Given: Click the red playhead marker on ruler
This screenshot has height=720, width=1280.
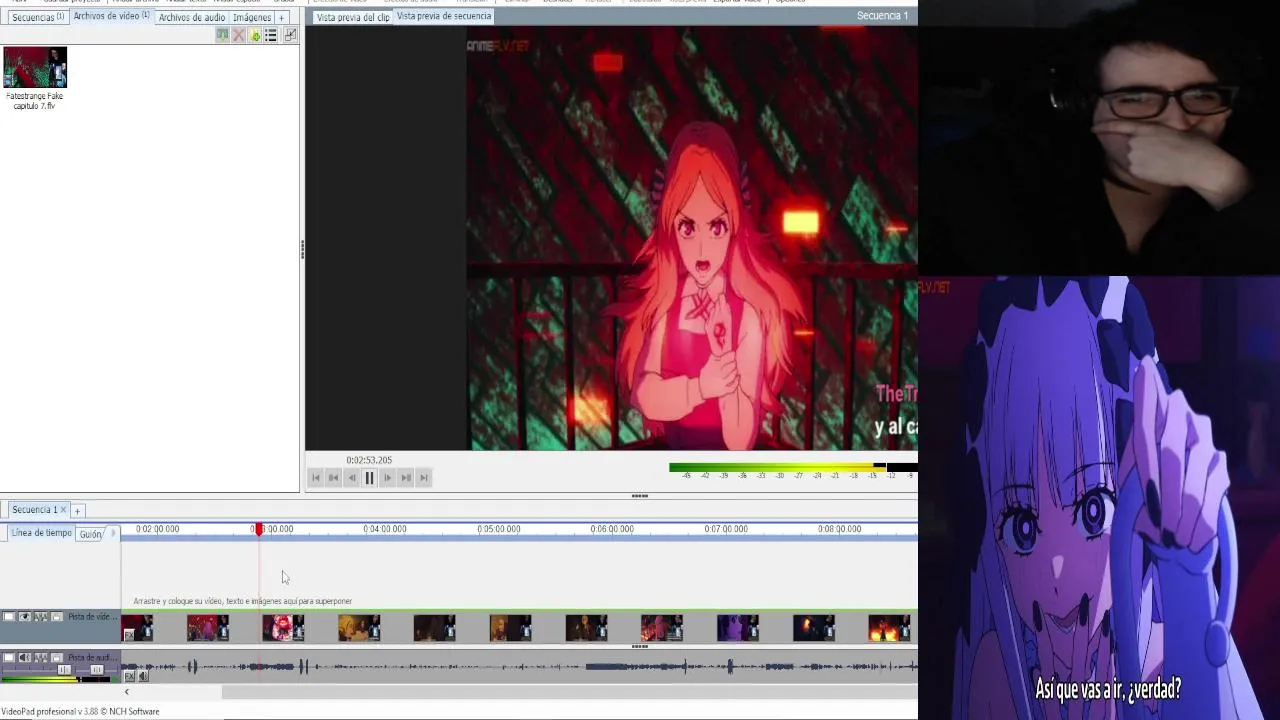Looking at the screenshot, I should 259,529.
